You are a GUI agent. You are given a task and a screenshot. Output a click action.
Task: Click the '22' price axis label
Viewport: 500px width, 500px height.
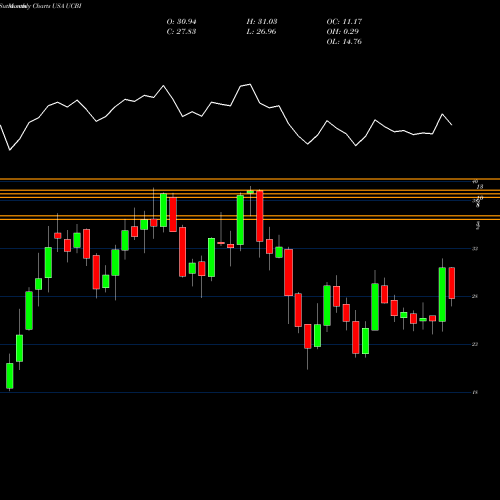pos(475,344)
